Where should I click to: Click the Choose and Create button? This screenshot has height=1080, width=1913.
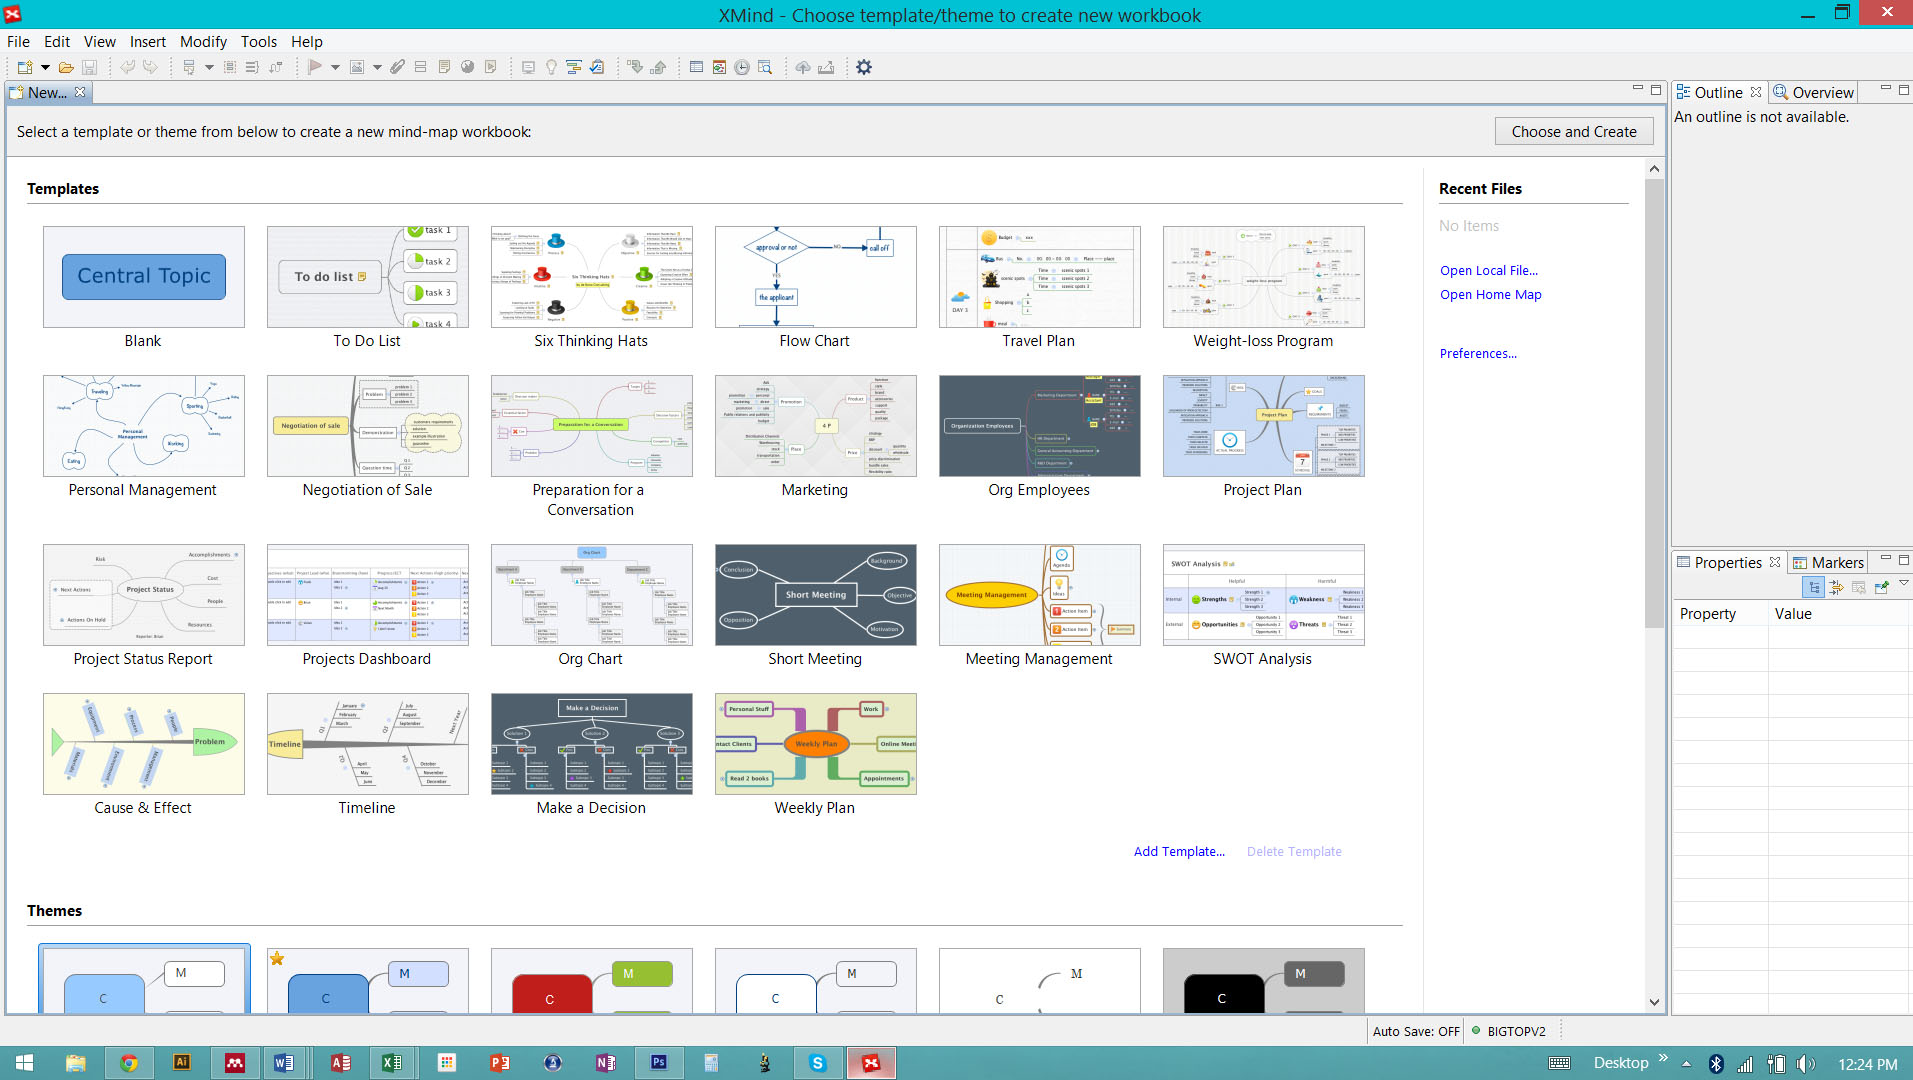click(x=1574, y=132)
